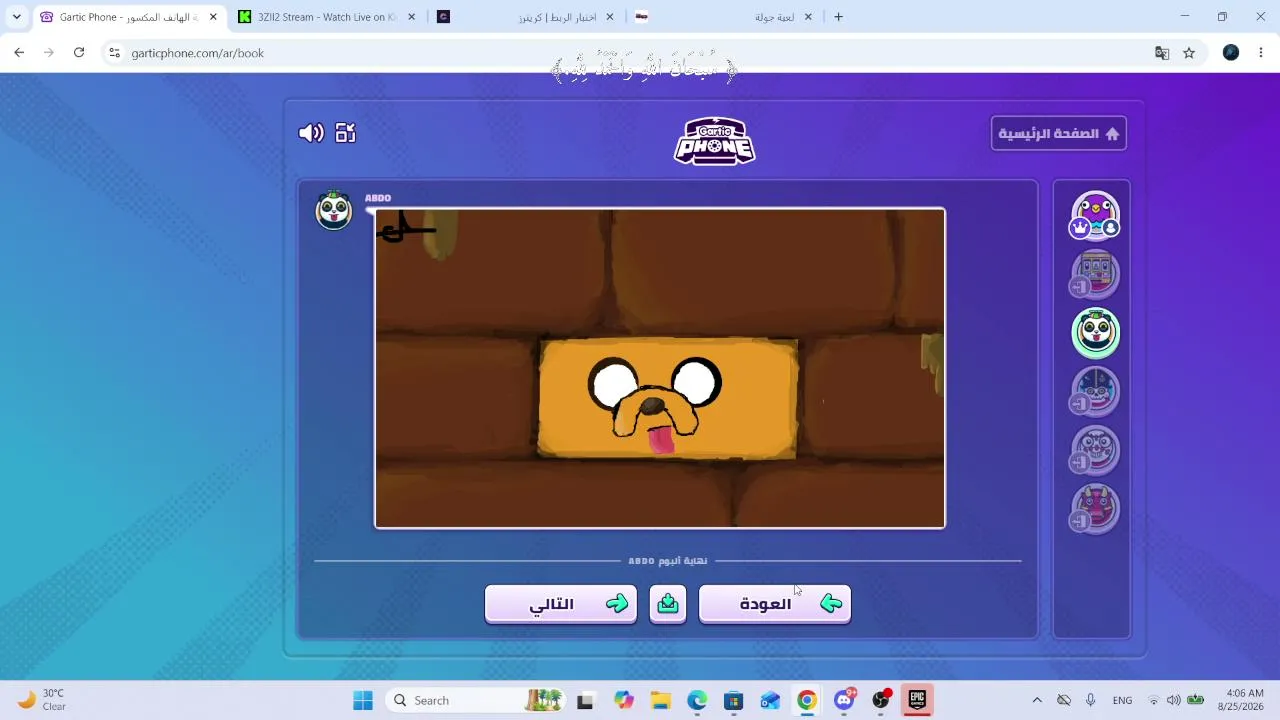Check battery status icon in the tray
The image size is (1280, 720).
1194,701
